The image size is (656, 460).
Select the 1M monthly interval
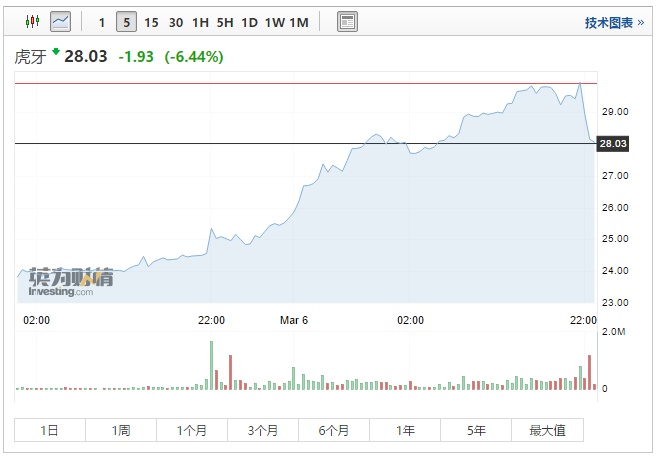coord(299,22)
